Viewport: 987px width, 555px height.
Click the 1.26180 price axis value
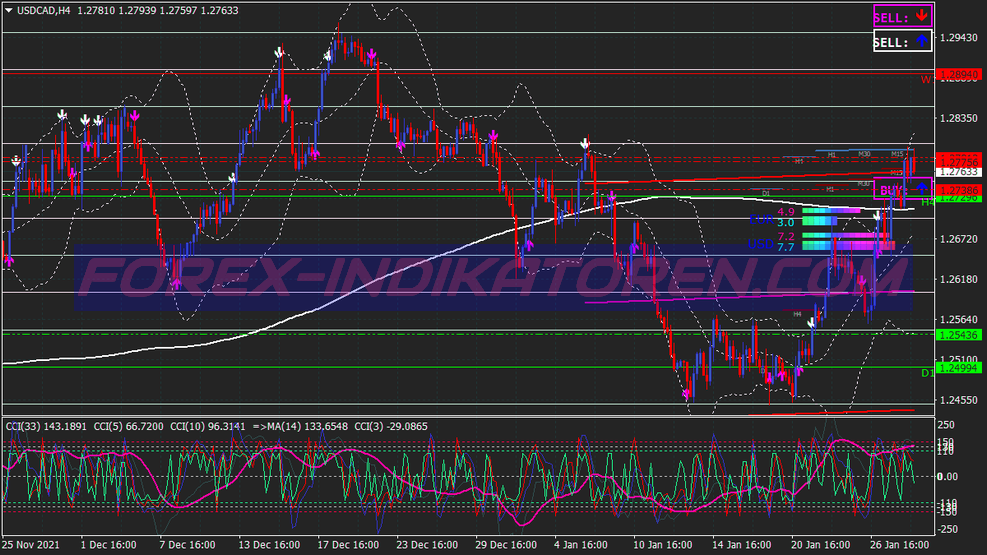pyautogui.click(x=959, y=279)
